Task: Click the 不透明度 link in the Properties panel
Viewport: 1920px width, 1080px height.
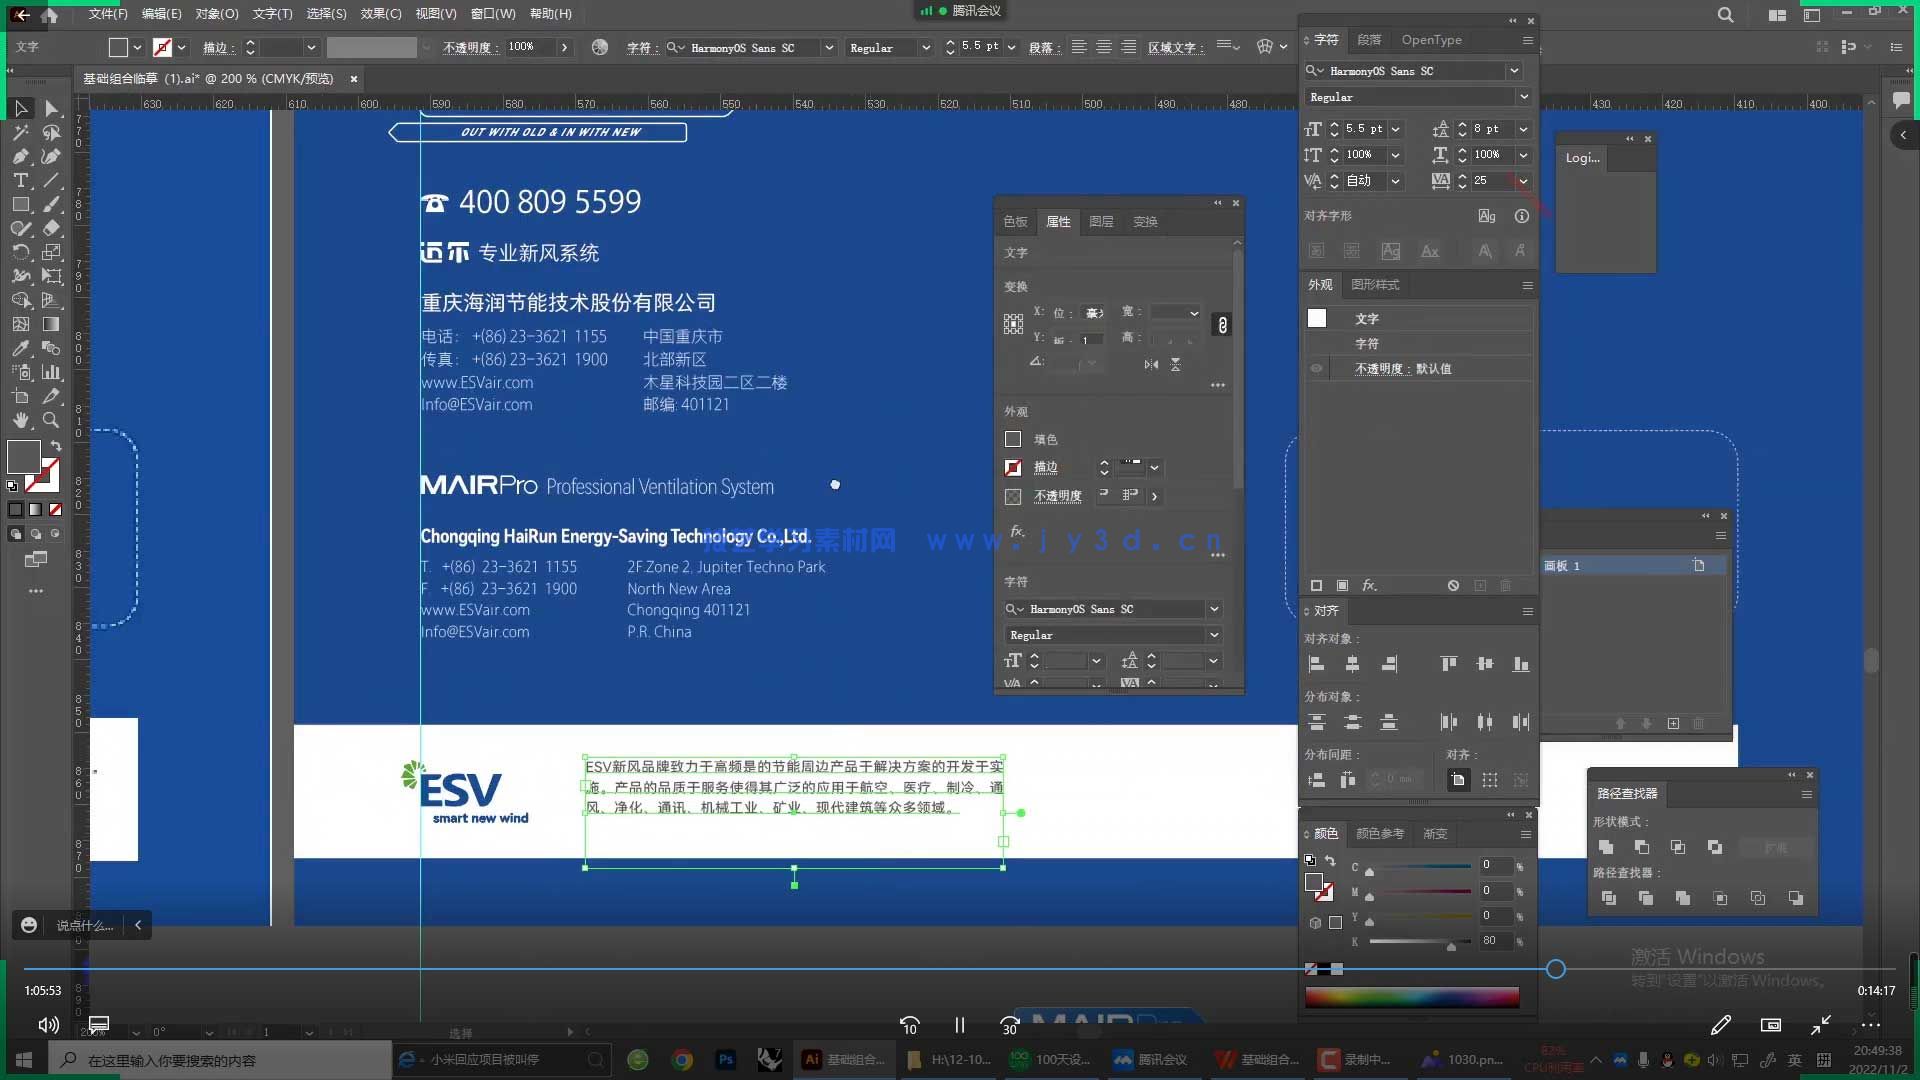Action: point(1057,496)
